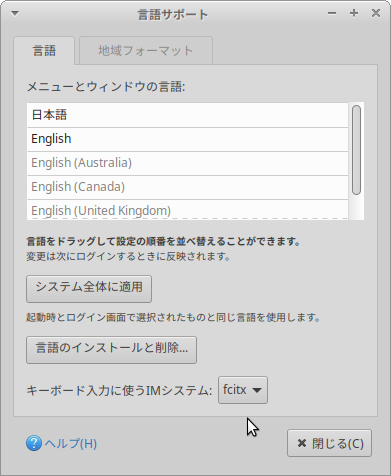Image resolution: width=391 pixels, height=476 pixels.
Task: Switch to the 地域フォーマット tab
Action: click(x=146, y=51)
